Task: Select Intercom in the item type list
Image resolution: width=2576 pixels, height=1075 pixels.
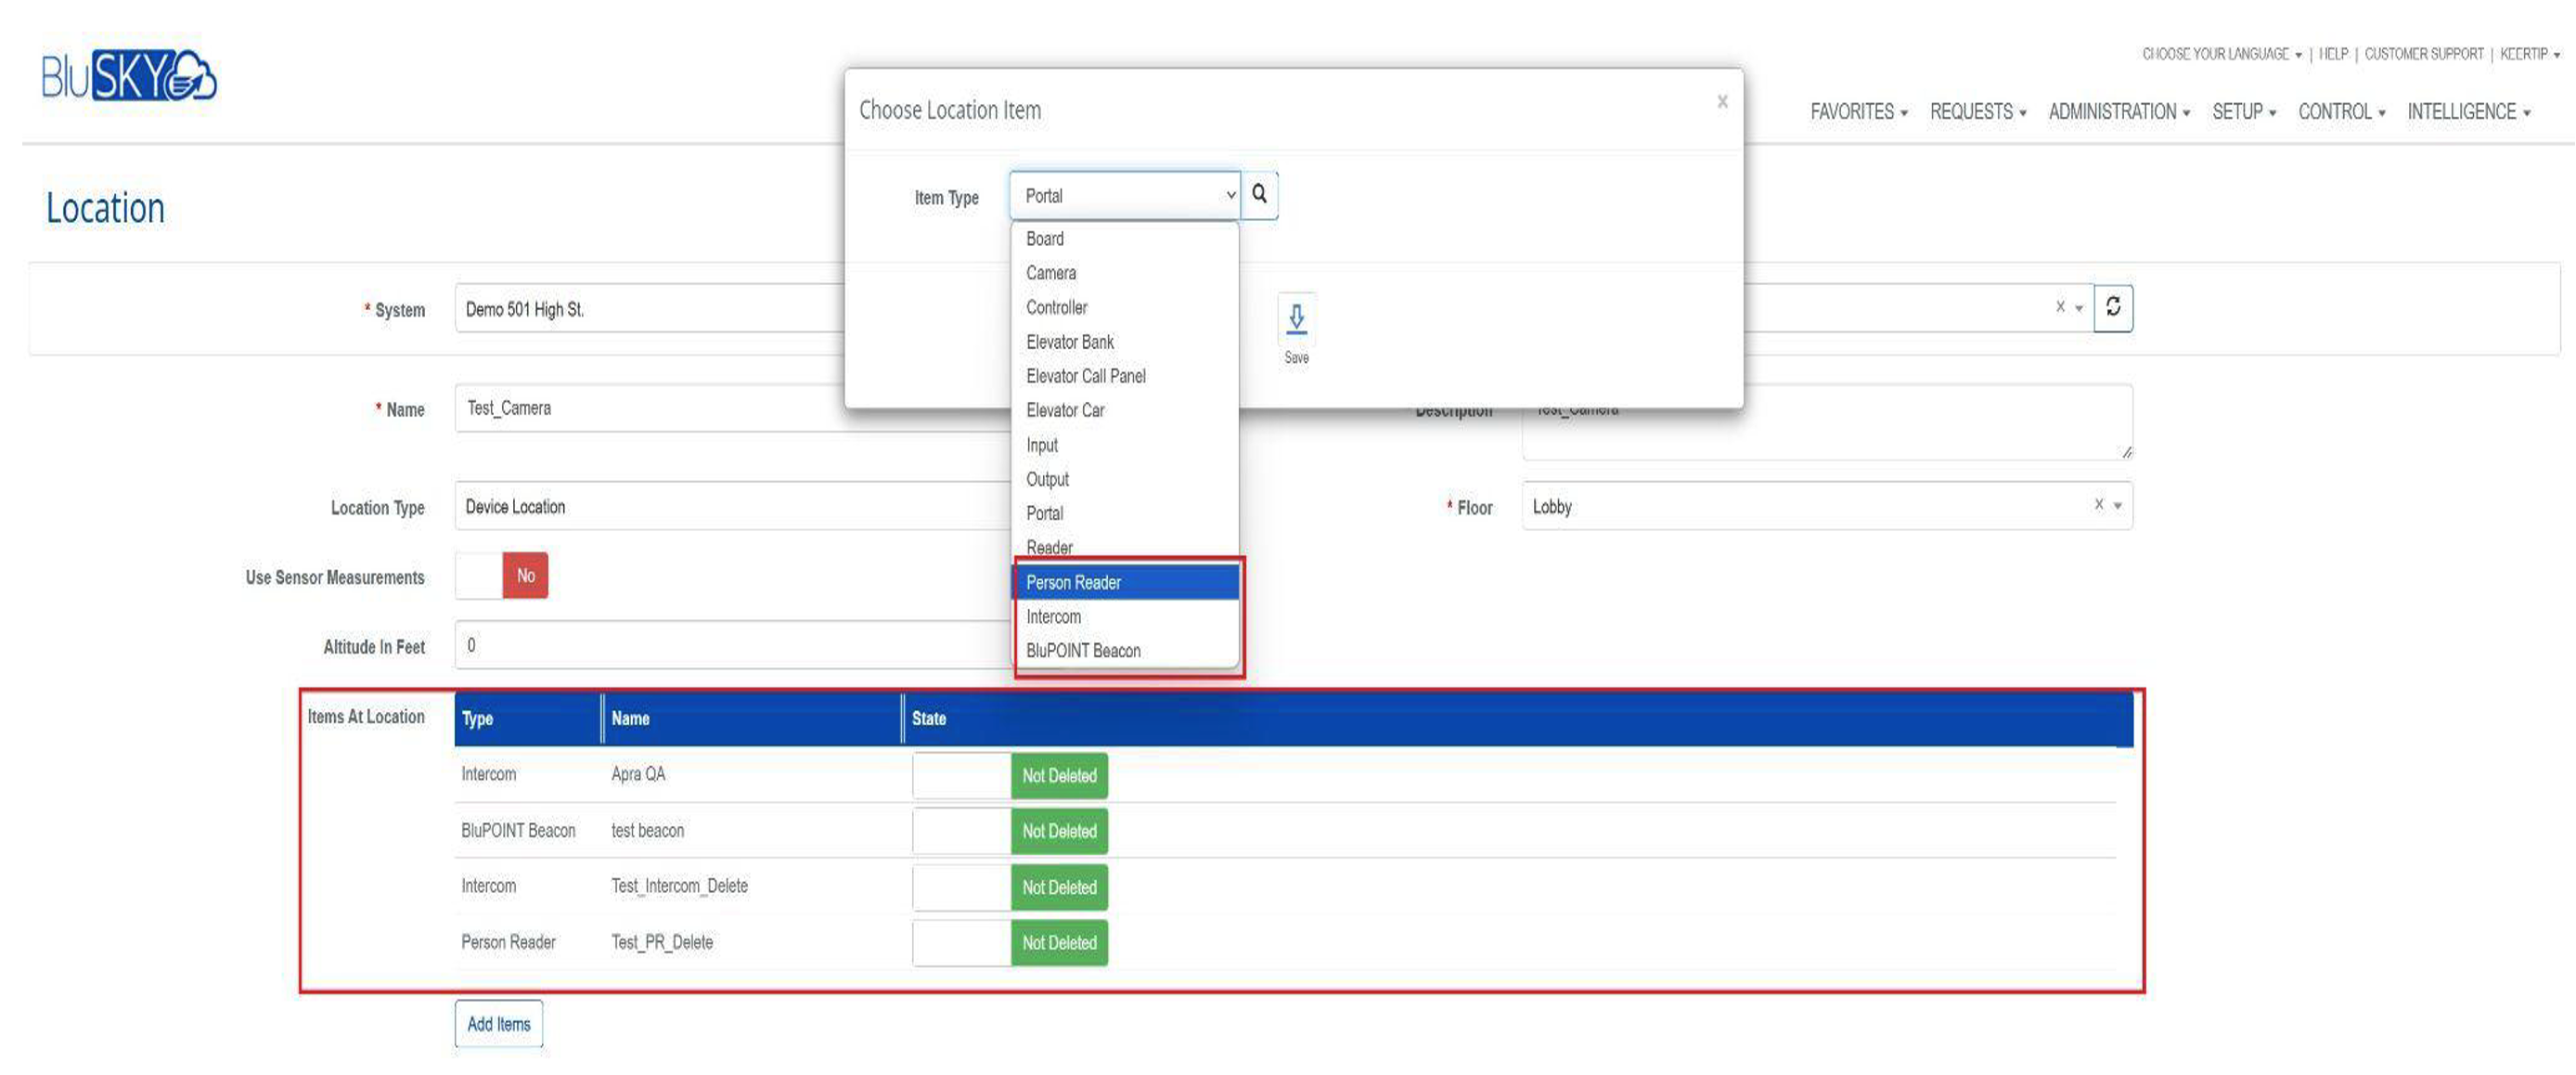Action: coord(1126,617)
